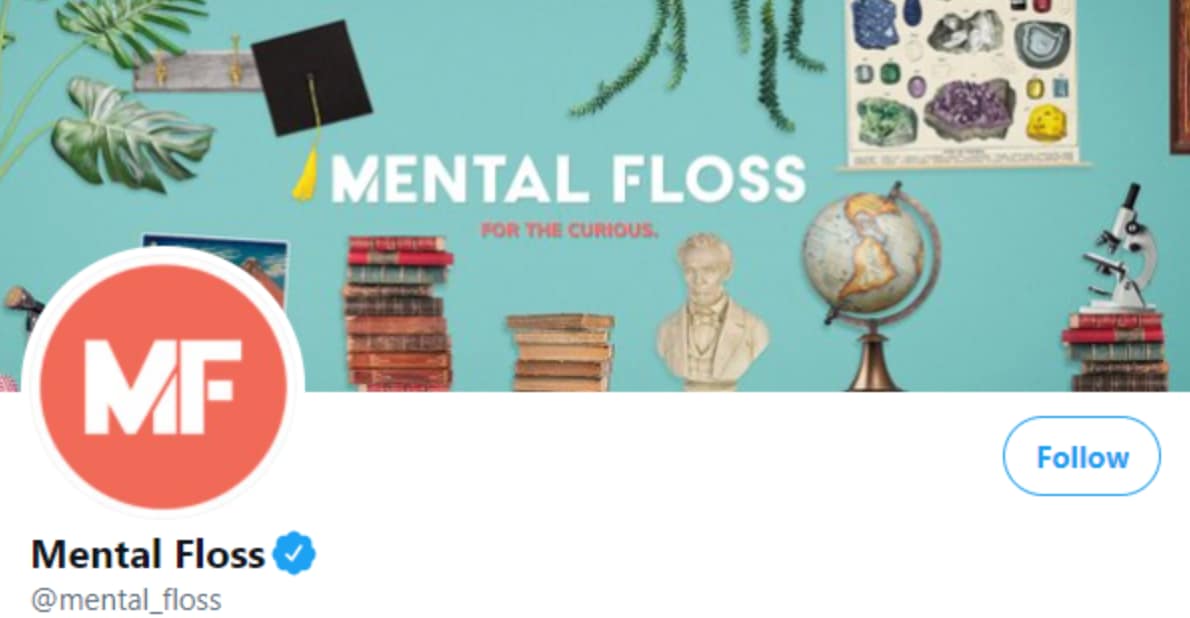Click the Follow button
This screenshot has width=1190, height=618.
coord(1081,456)
